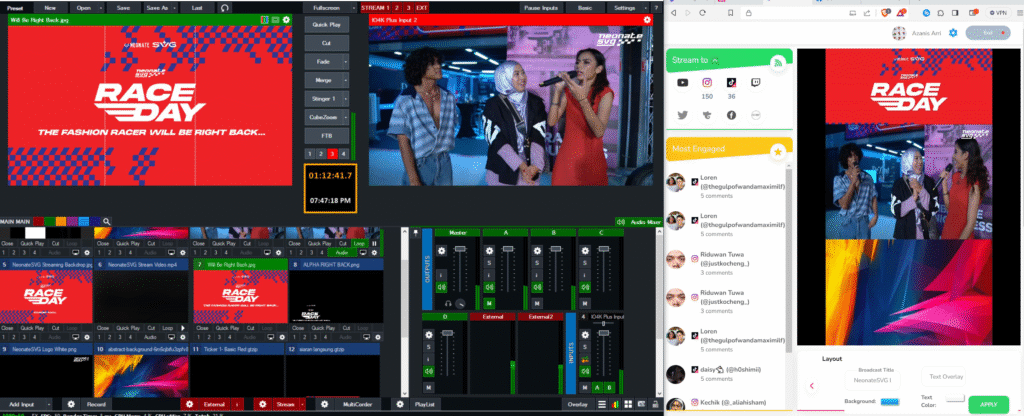Open the Add Input dropdown arrow
The width and height of the screenshot is (1024, 416).
click(51, 405)
